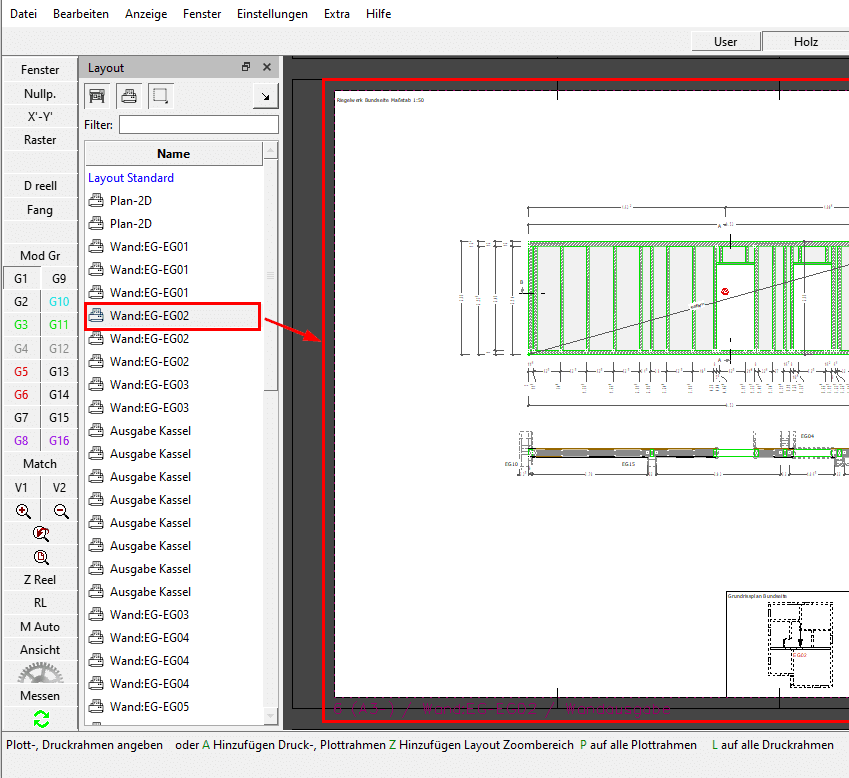Click the RL button
849x778 pixels.
click(x=40, y=603)
